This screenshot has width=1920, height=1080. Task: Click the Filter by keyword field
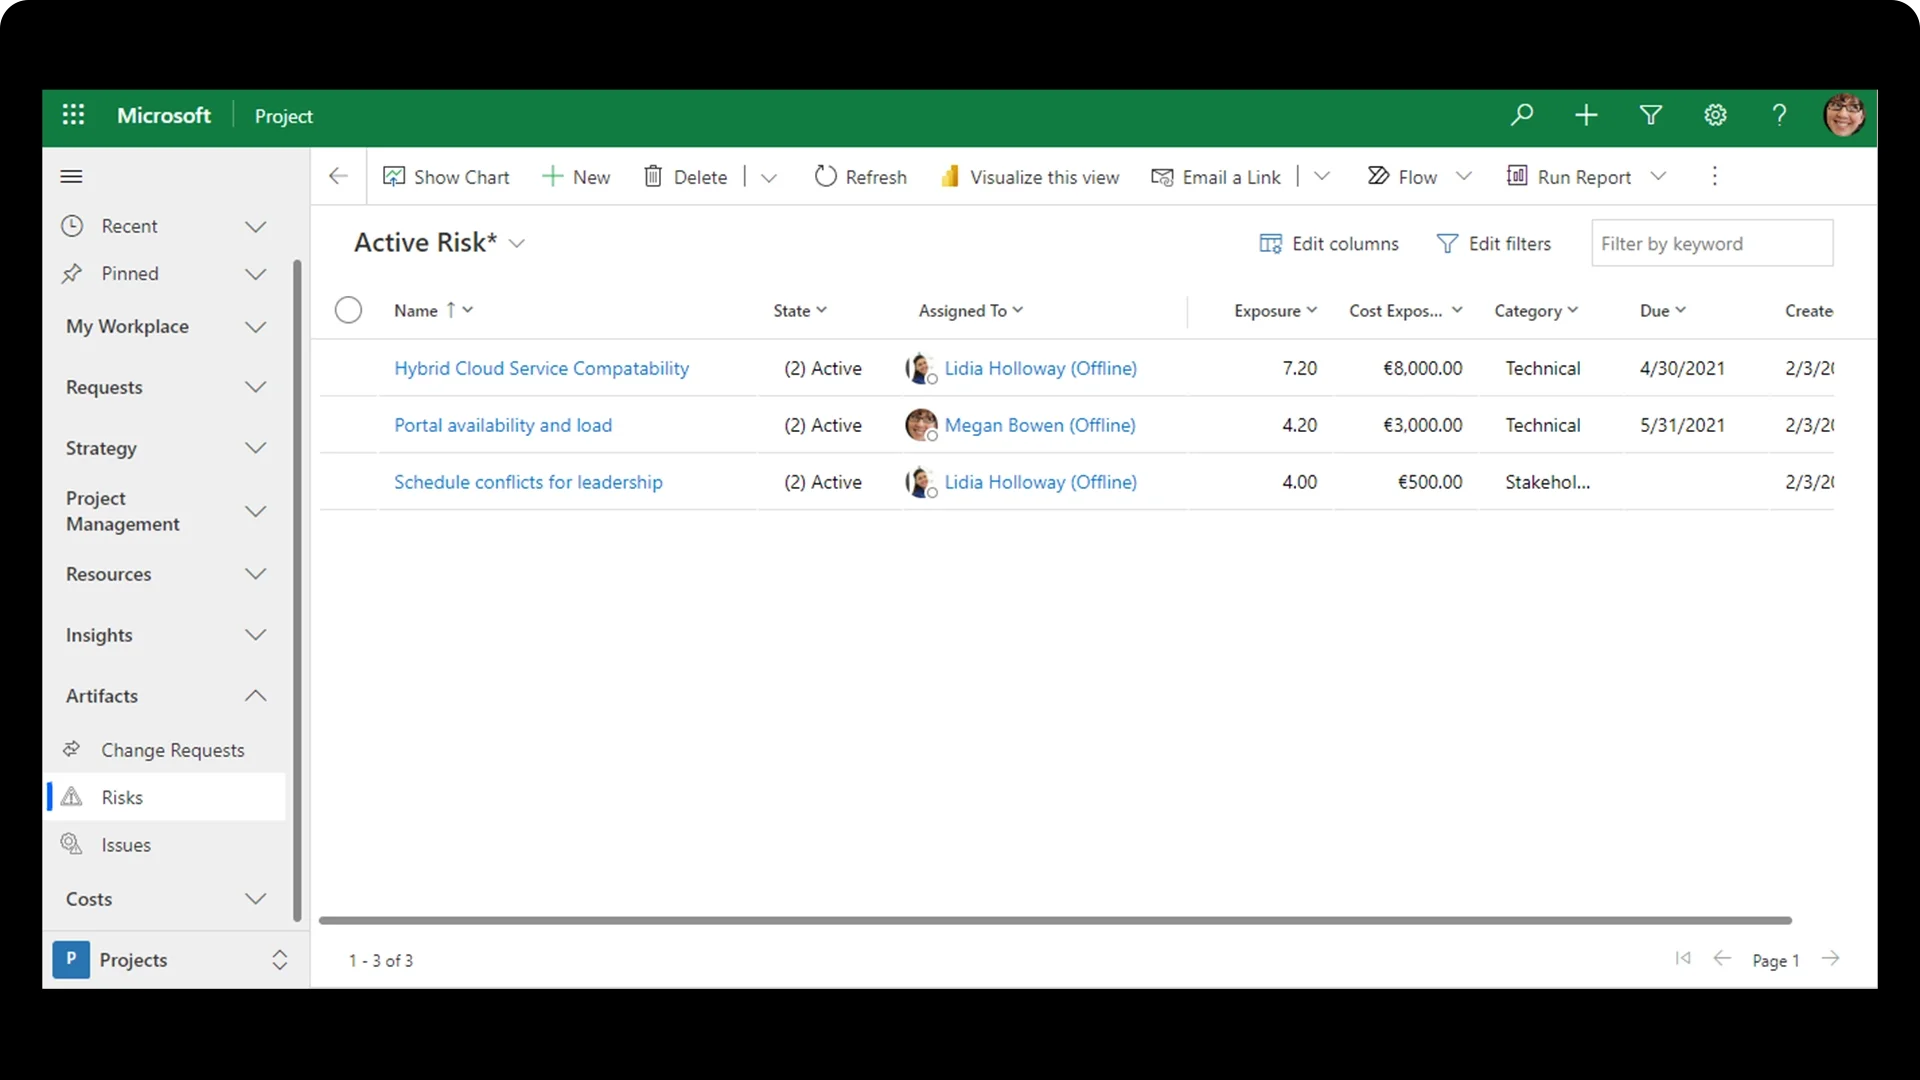pyautogui.click(x=1711, y=243)
